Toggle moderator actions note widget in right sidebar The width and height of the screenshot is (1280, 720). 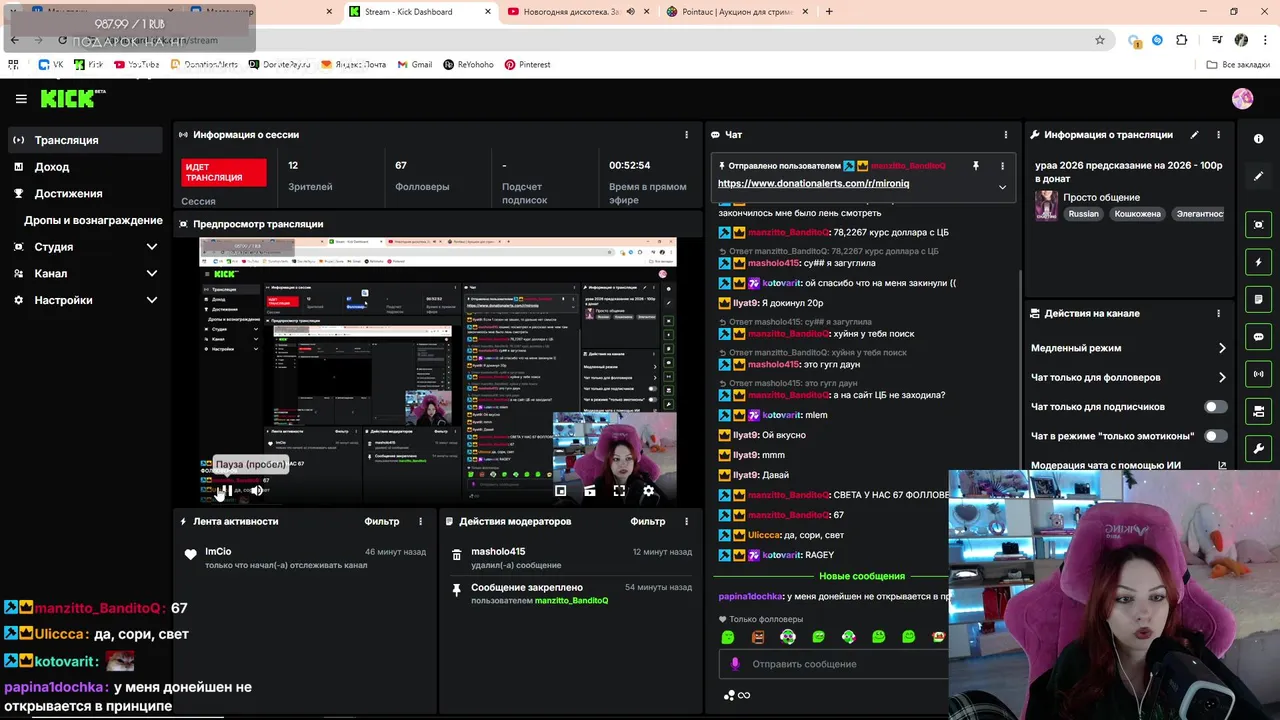coord(1259,299)
